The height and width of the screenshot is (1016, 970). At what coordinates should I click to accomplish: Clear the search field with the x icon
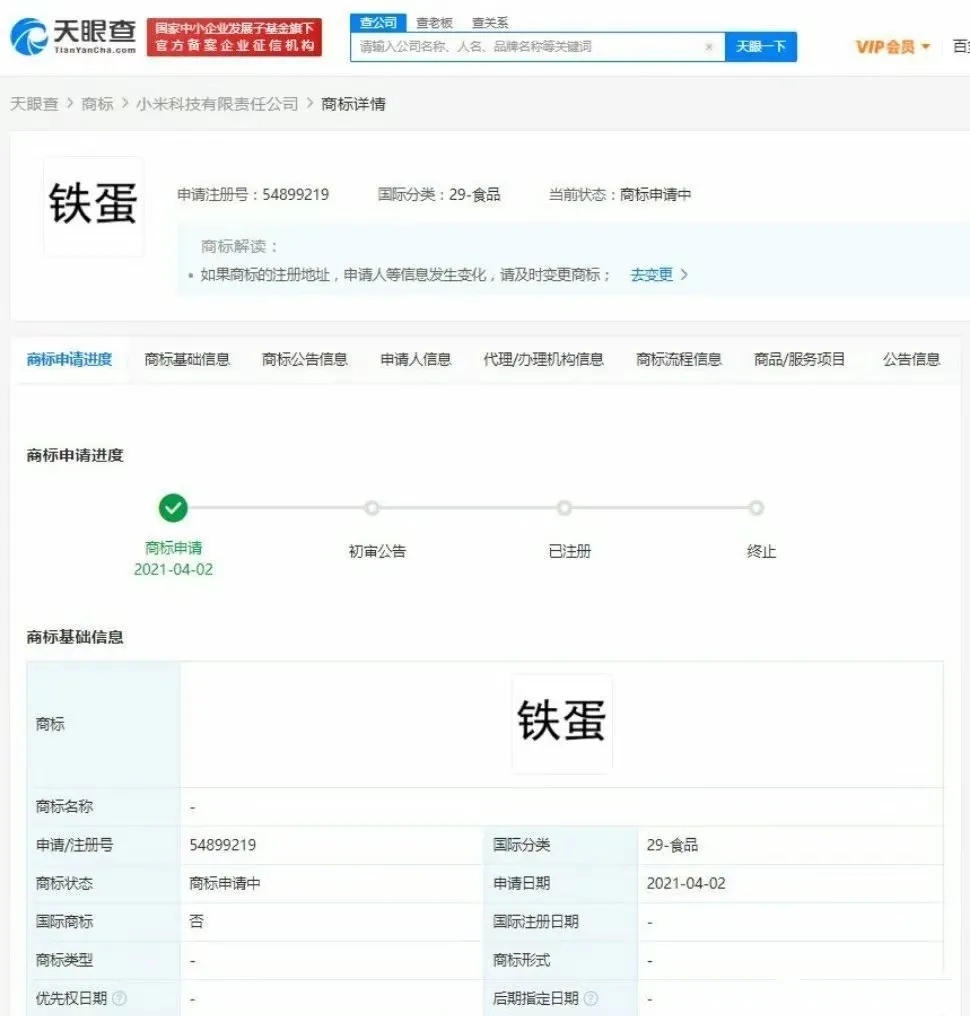tap(709, 47)
